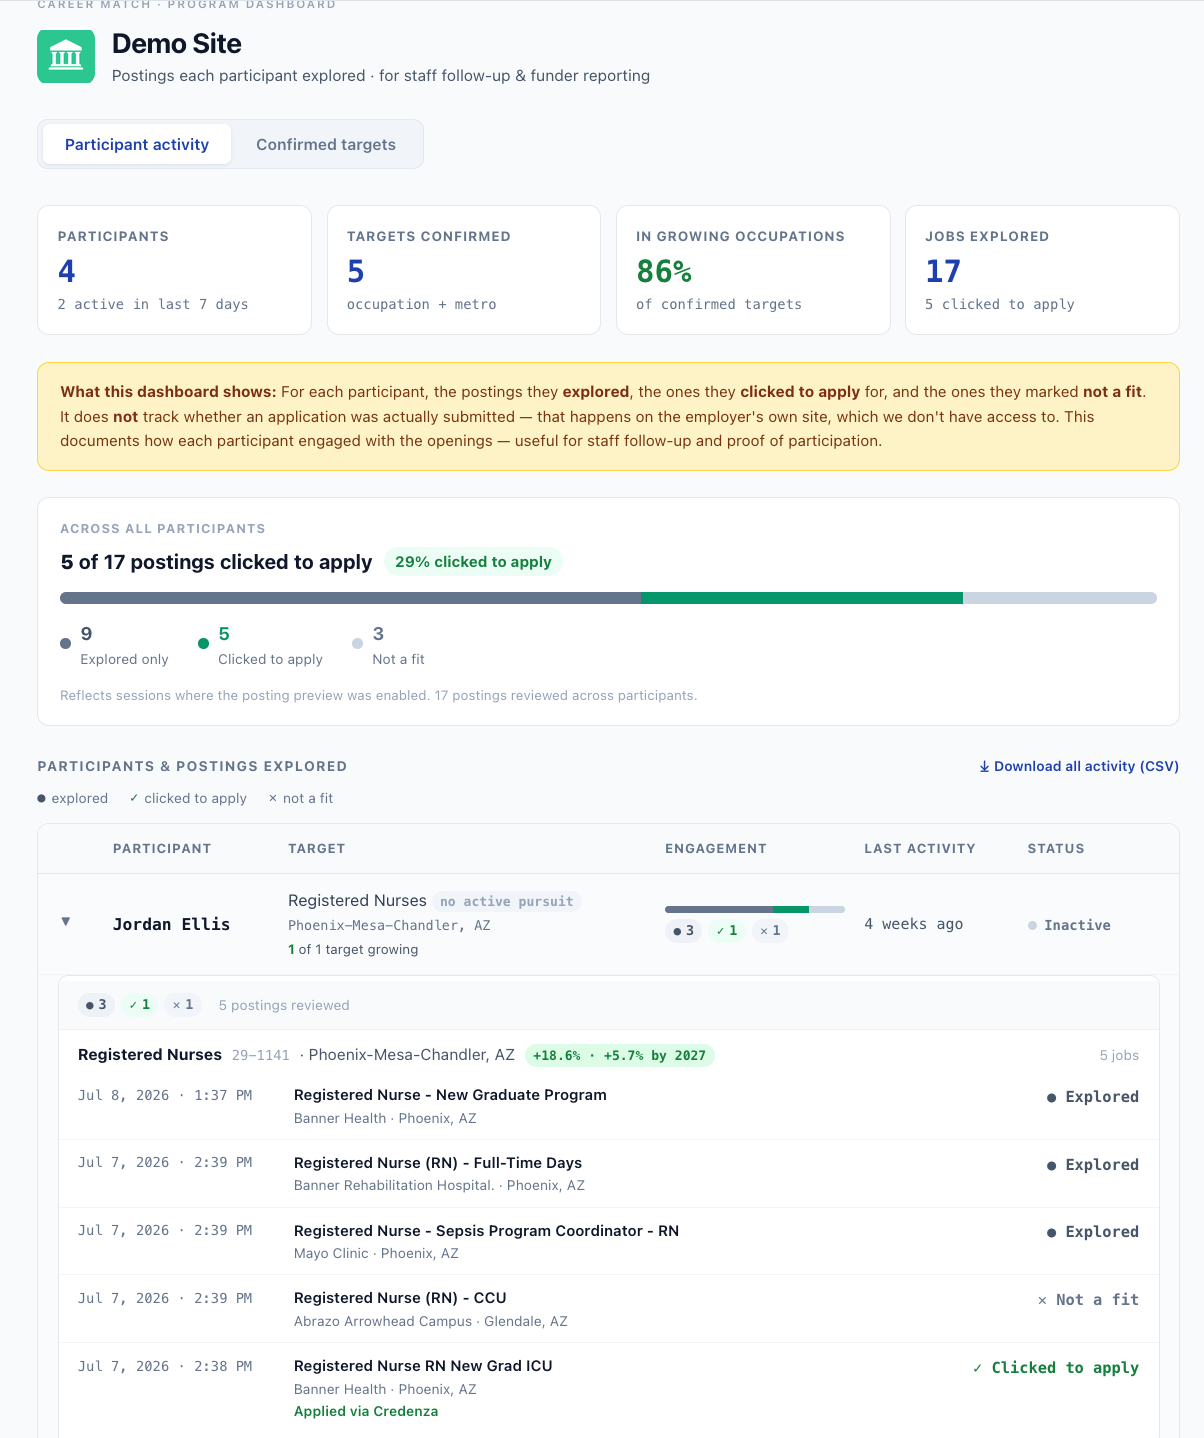Click the 5 jobs count label
Viewport: 1204px width, 1438px height.
pyautogui.click(x=1119, y=1055)
